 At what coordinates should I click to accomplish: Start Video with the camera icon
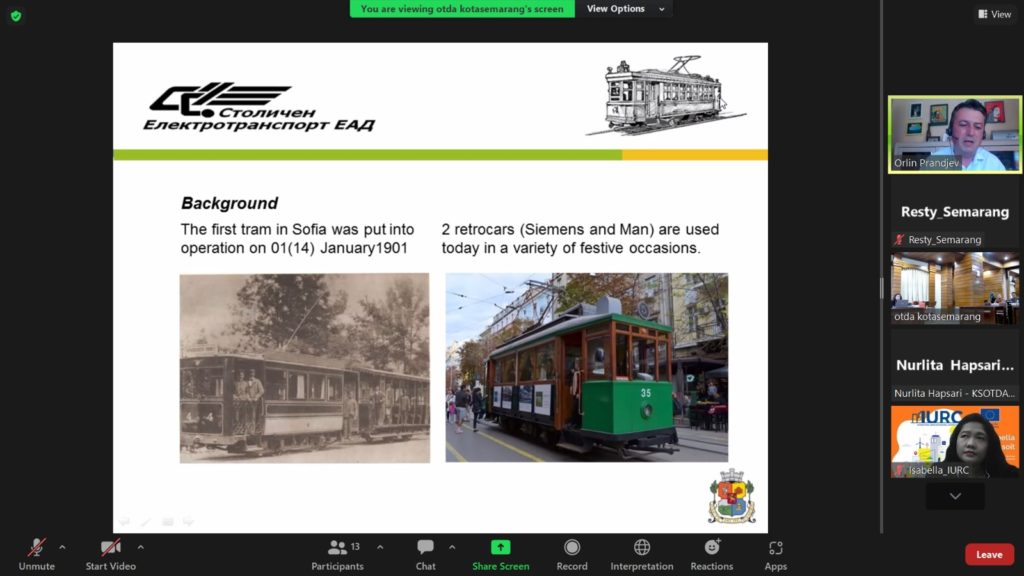click(110, 548)
